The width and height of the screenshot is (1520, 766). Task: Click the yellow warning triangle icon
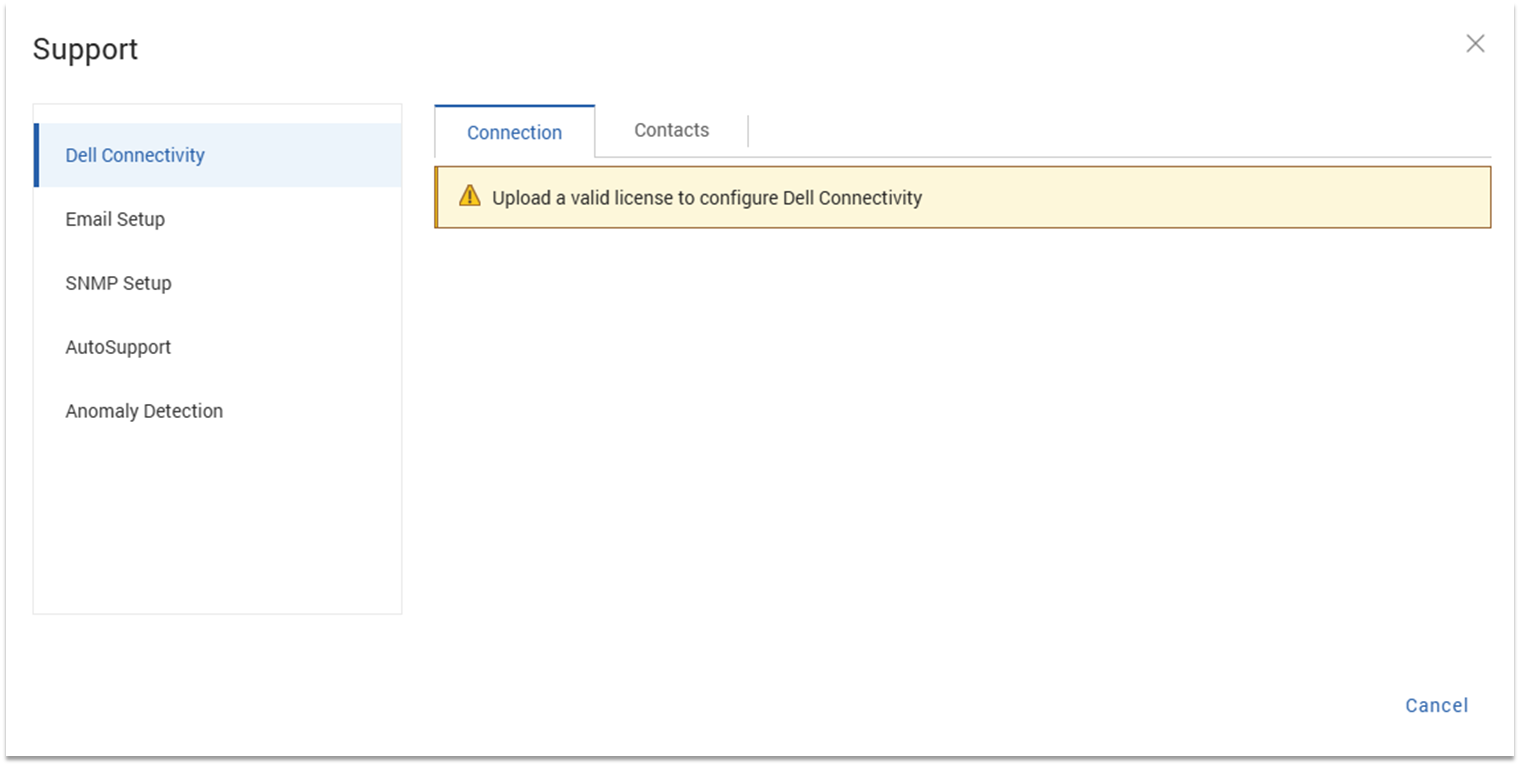(x=470, y=196)
